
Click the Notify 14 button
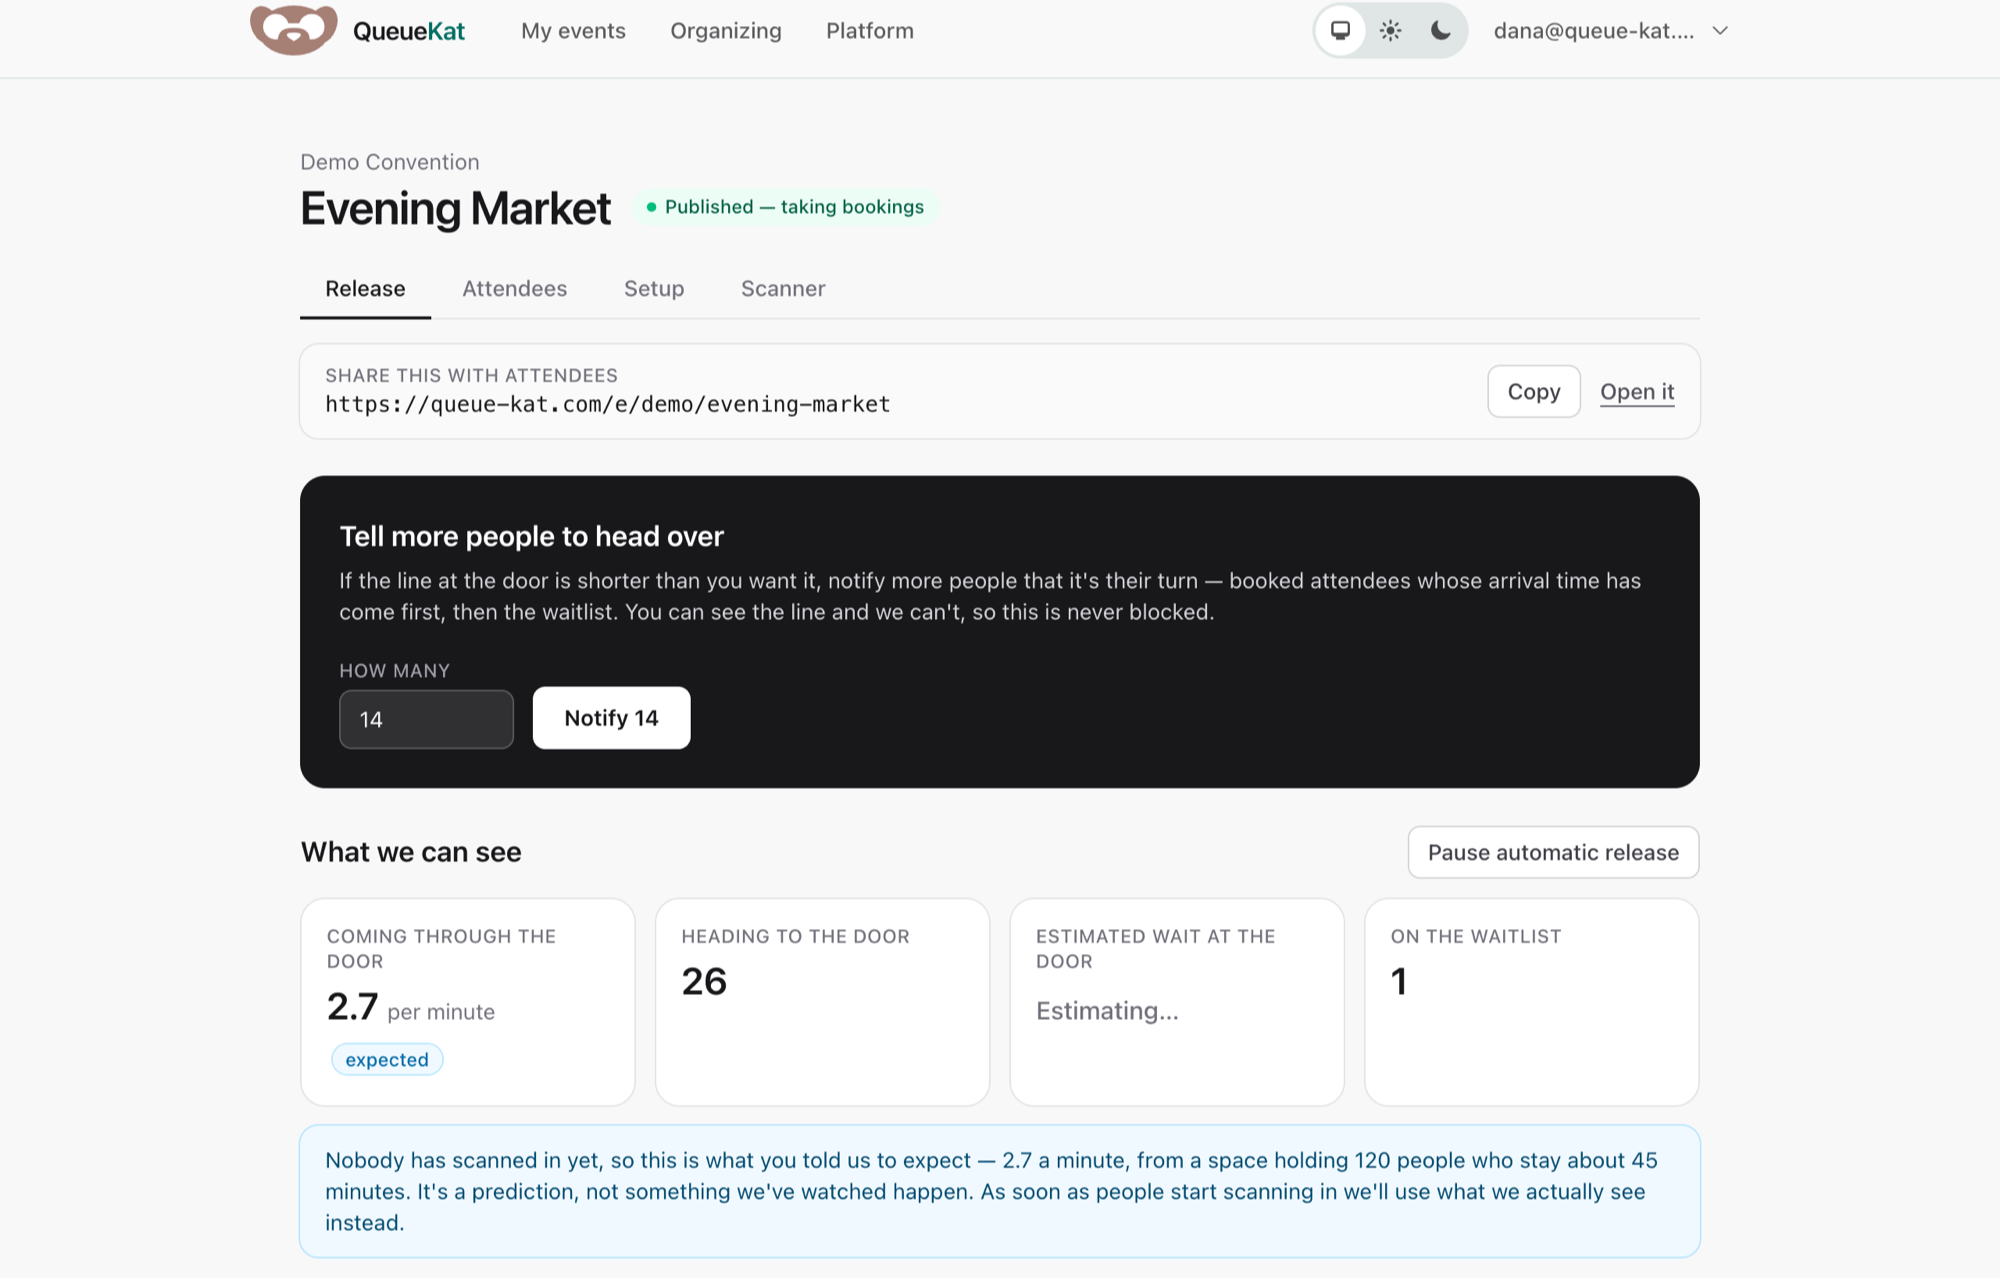pos(611,718)
